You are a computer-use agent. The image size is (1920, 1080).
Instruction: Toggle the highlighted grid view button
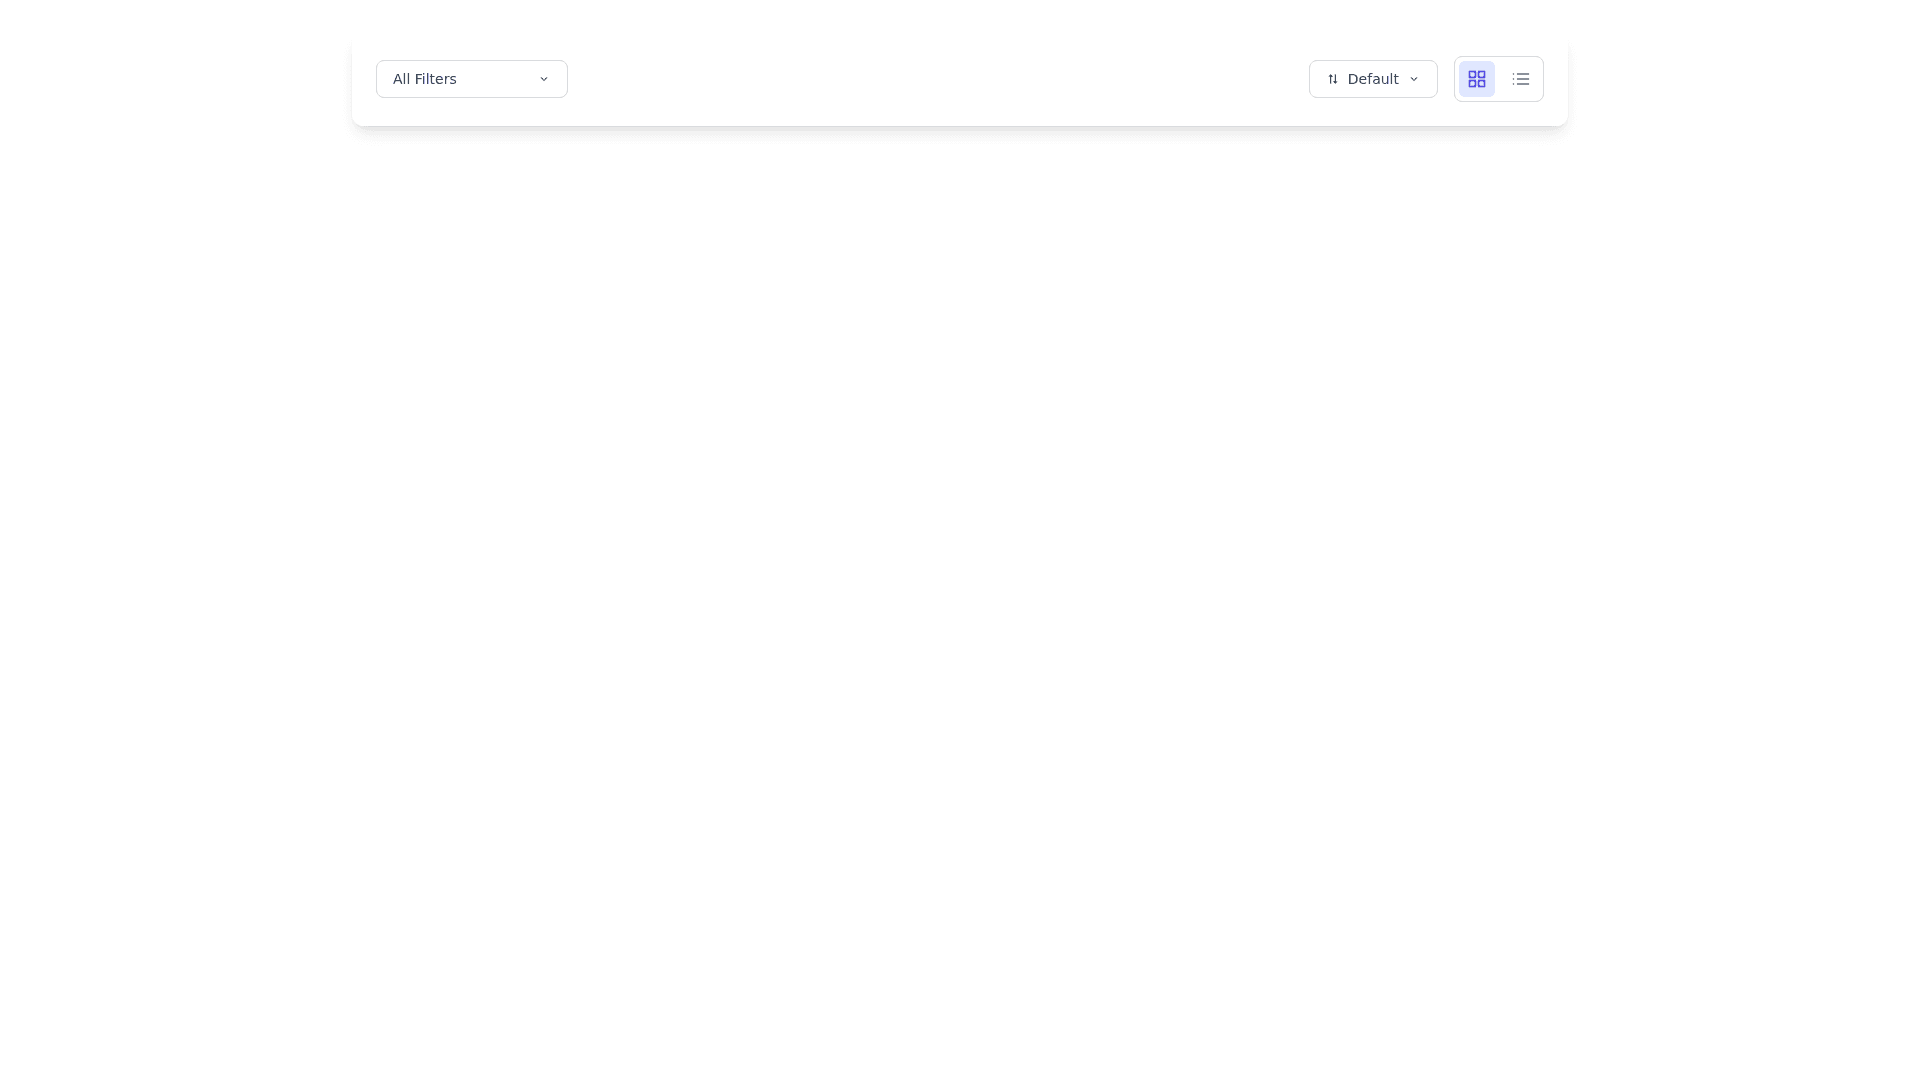tap(1476, 79)
